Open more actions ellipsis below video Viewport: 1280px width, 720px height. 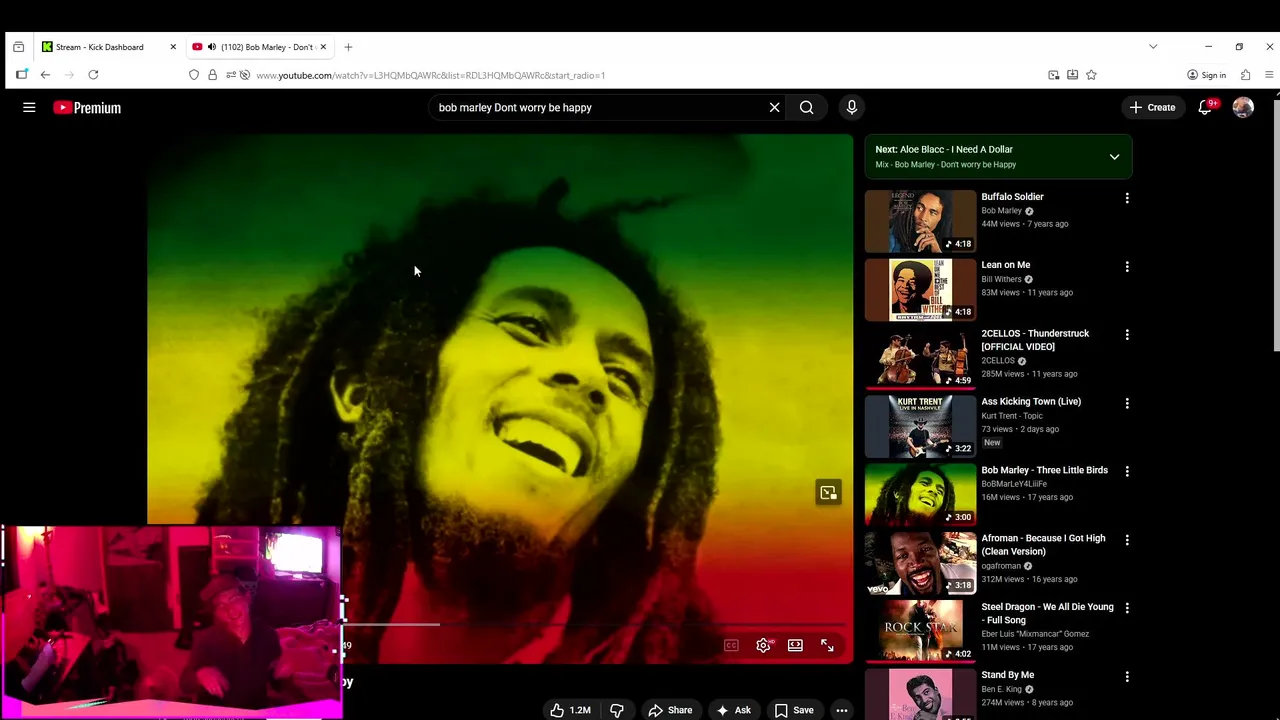tap(842, 710)
